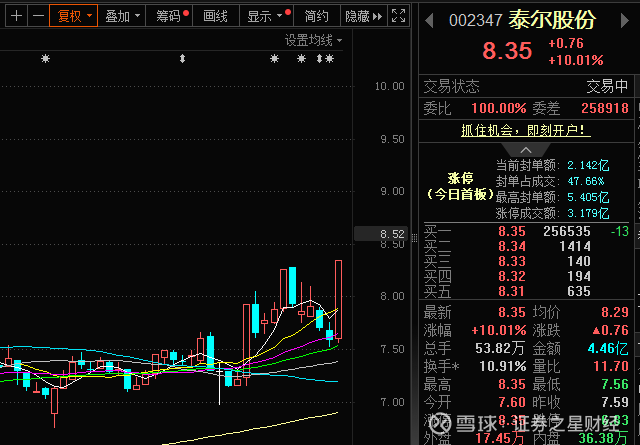Click 委差 value 258918
This screenshot has width=640, height=445.
point(605,108)
